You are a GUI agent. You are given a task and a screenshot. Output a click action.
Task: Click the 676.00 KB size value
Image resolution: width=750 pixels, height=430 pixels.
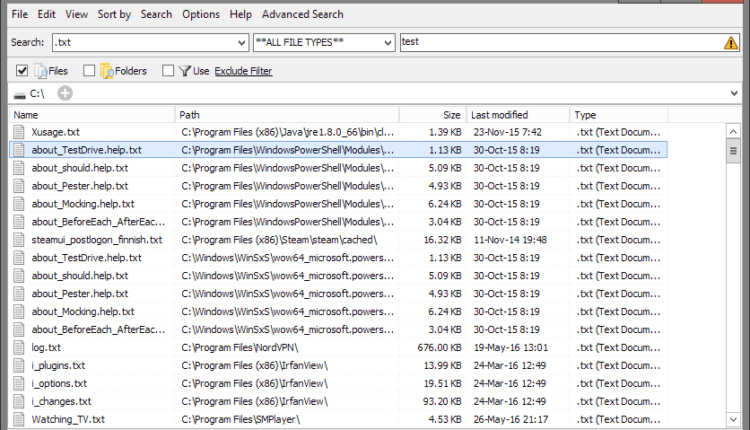click(x=439, y=348)
